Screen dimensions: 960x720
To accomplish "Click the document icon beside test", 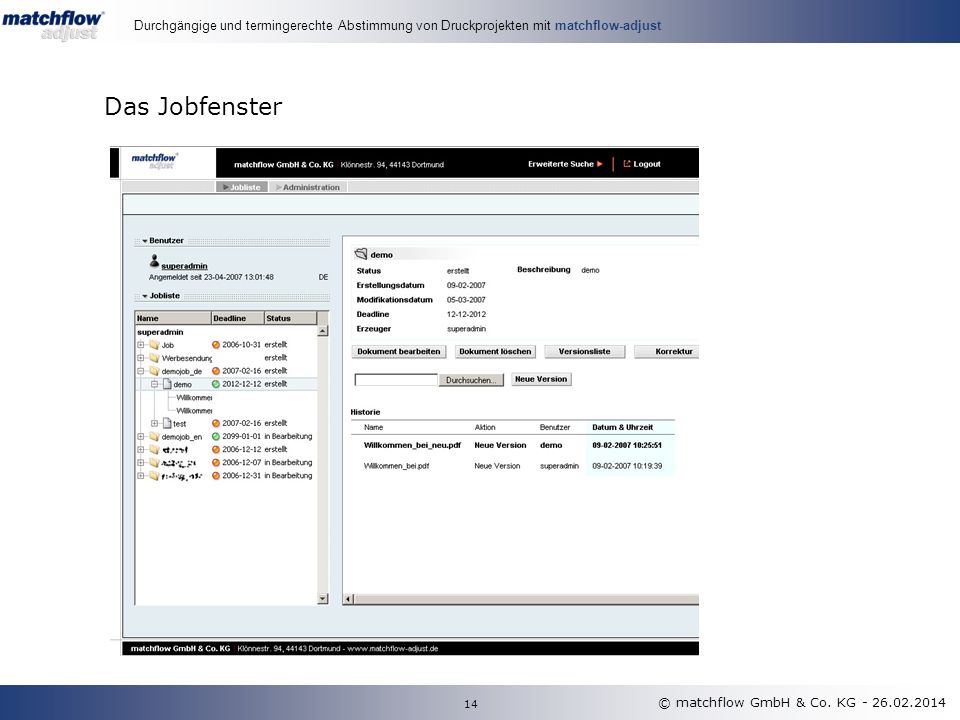I will pyautogui.click(x=167, y=423).
